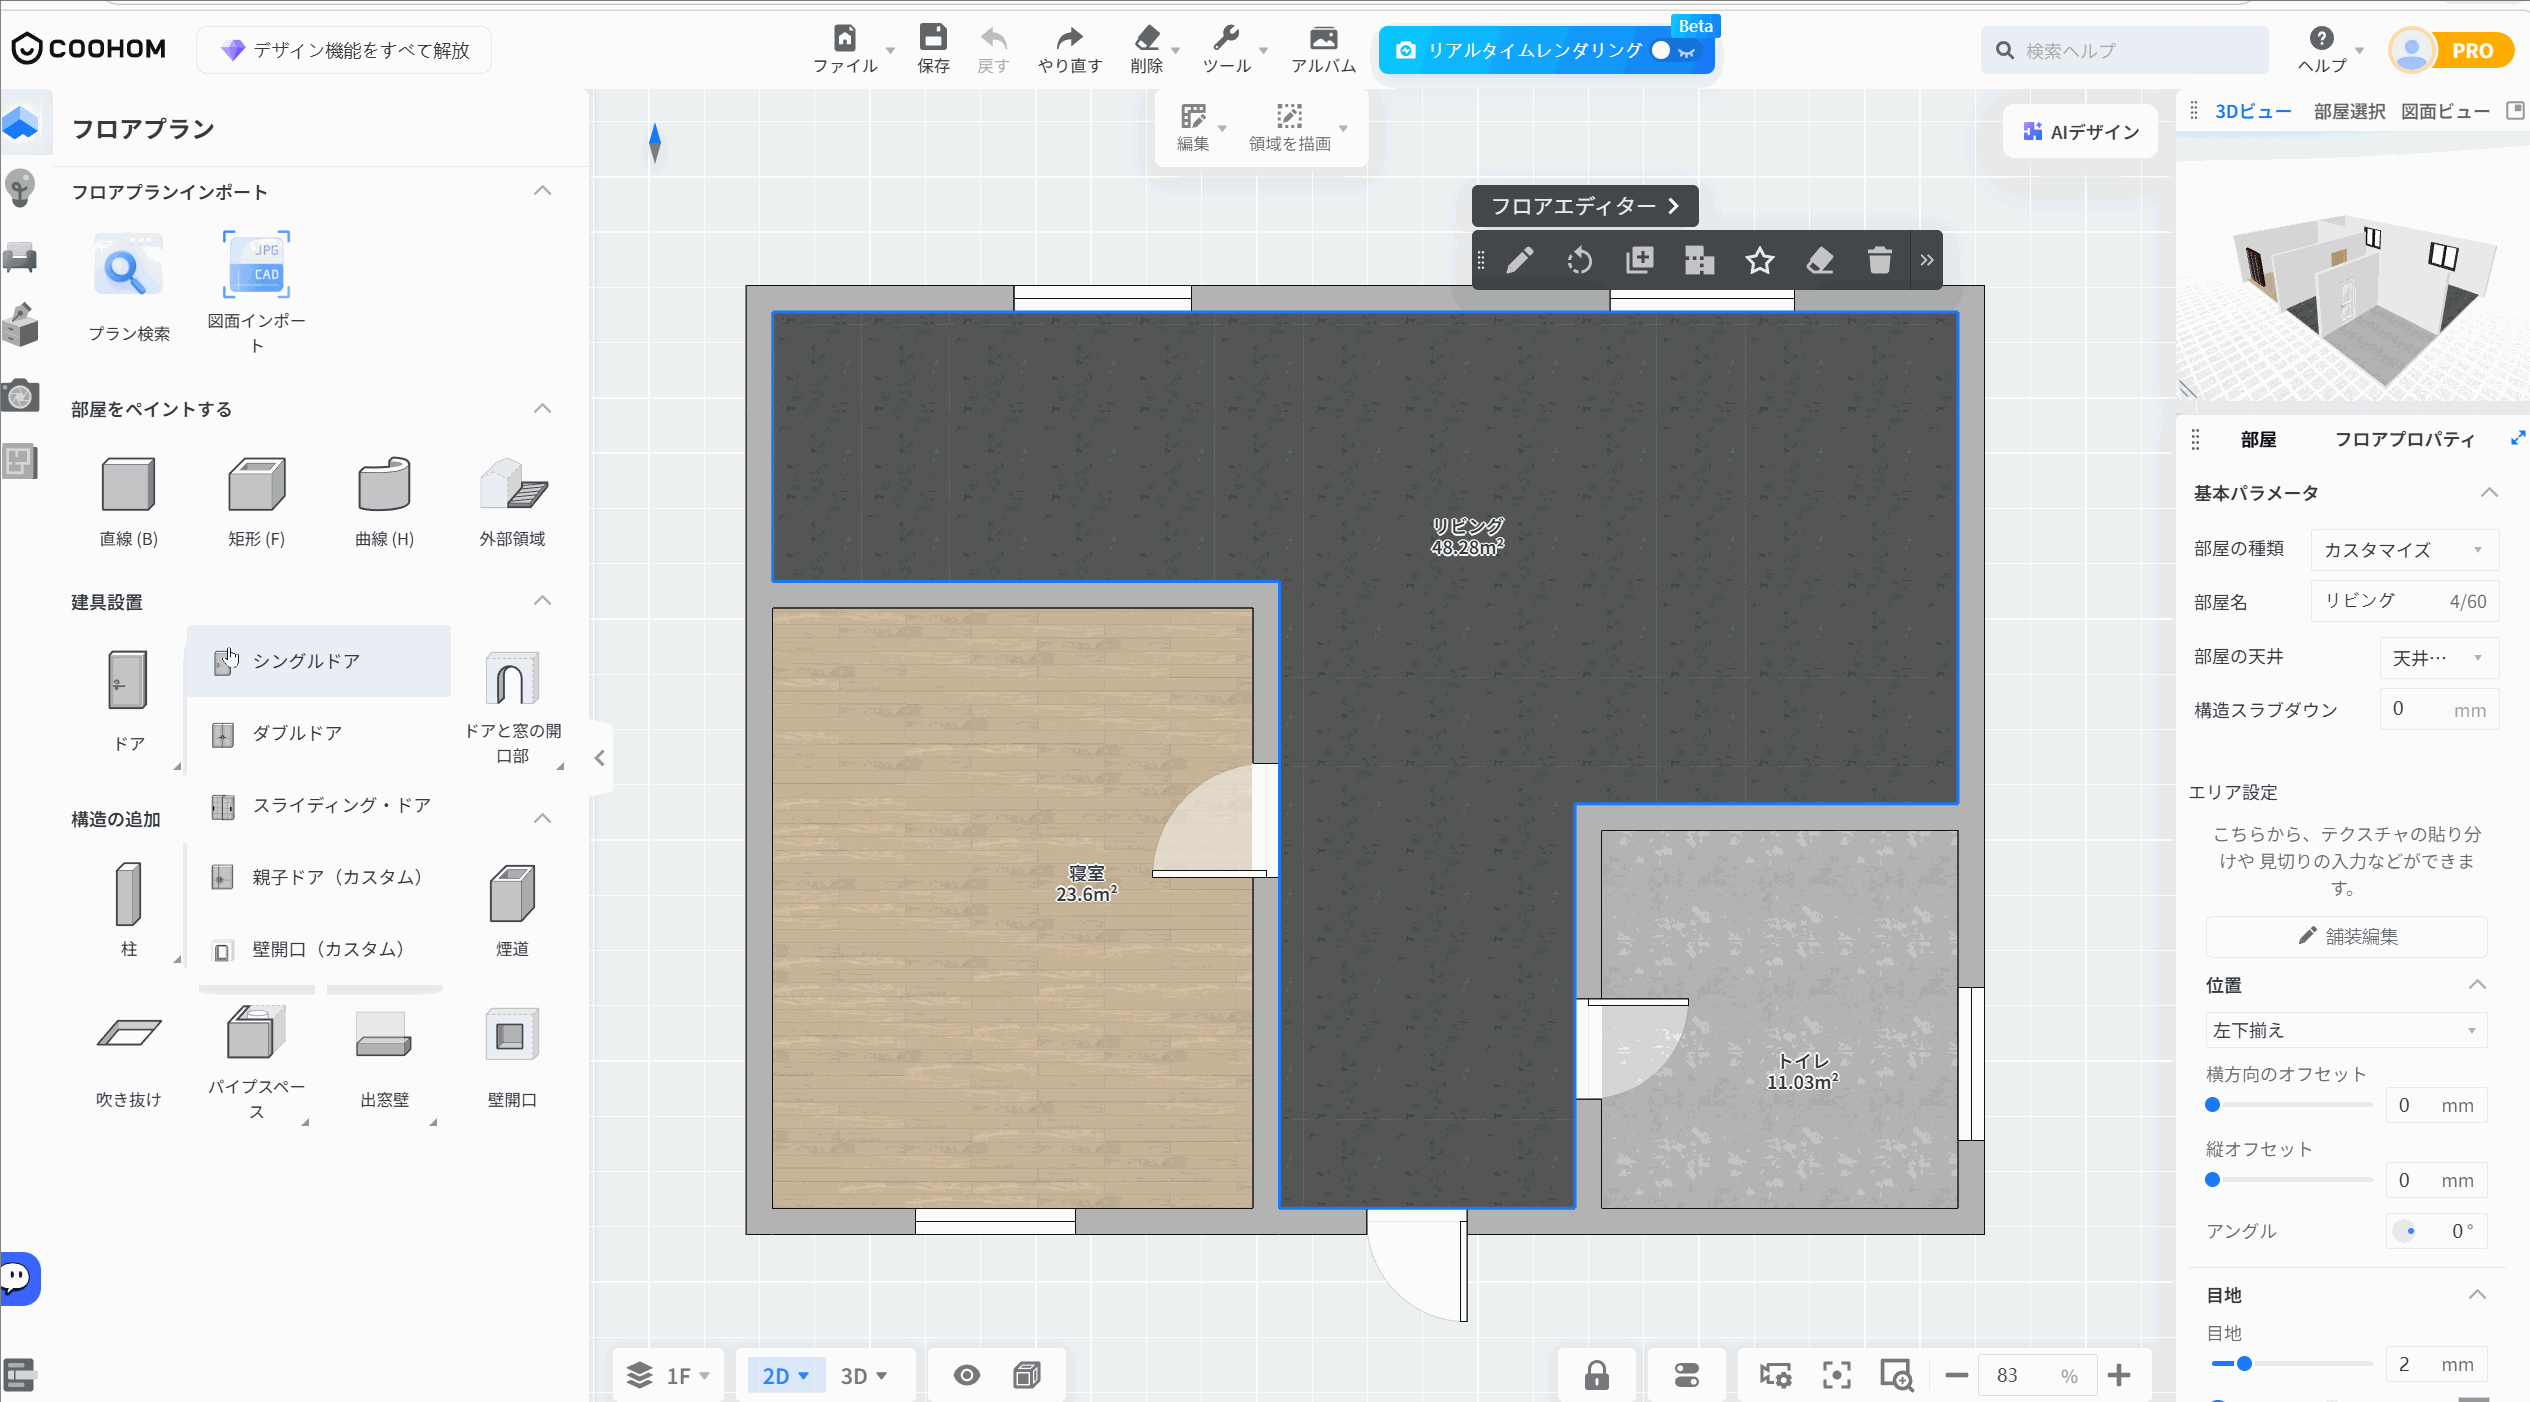
Task: Click デザイン機能をすべて解放 button
Action: [344, 50]
